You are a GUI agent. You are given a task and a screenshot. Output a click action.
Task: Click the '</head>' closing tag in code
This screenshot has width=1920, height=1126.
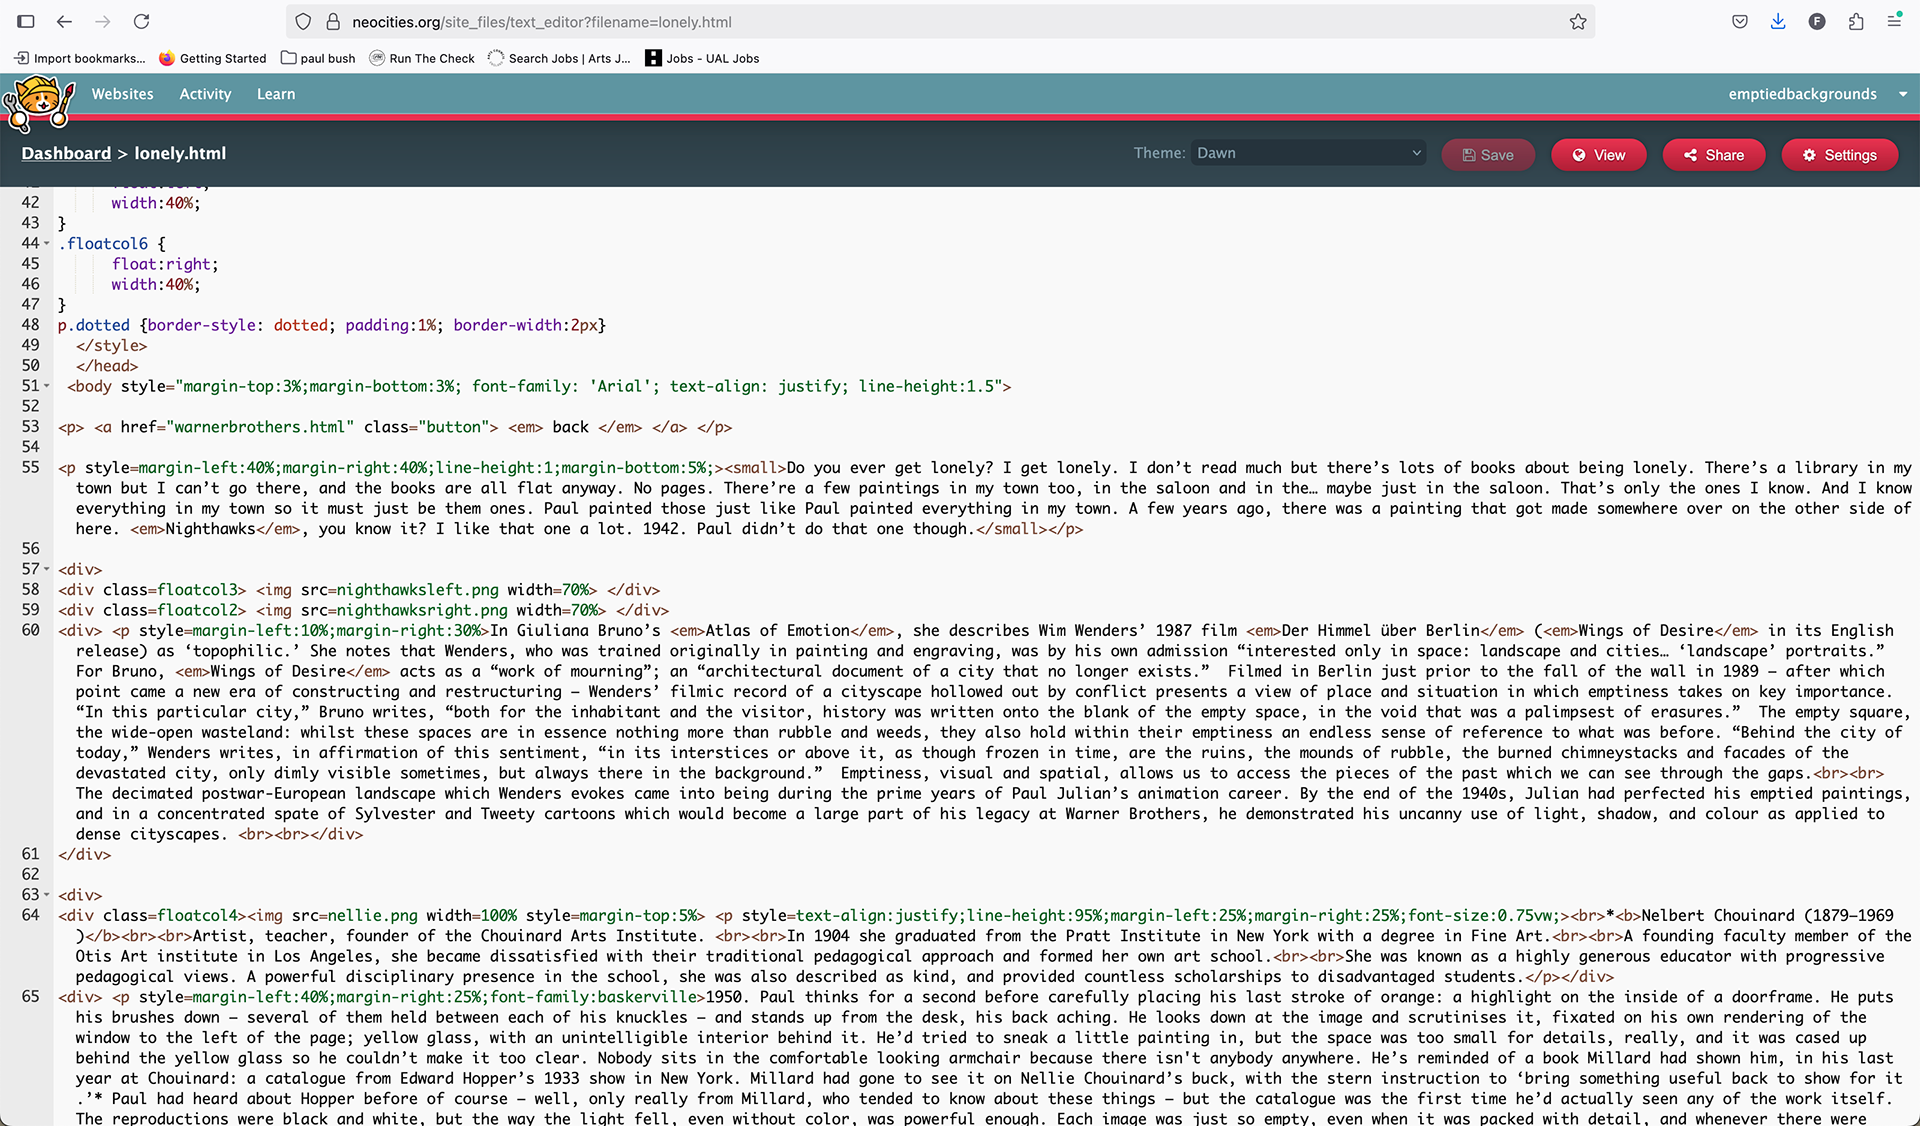click(107, 366)
